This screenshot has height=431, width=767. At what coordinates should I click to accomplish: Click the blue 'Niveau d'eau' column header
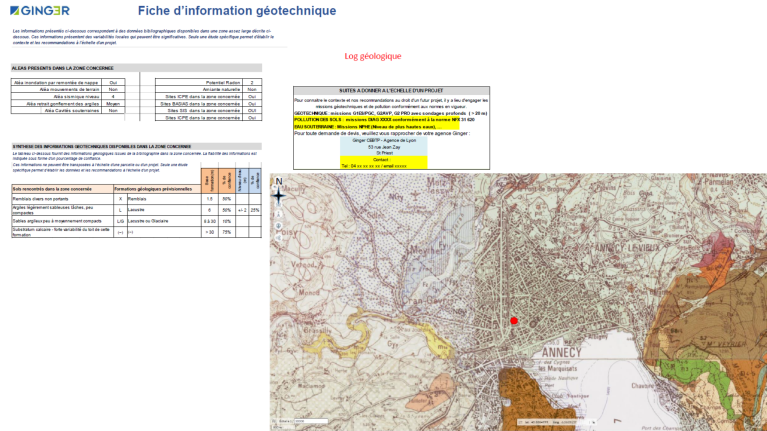pos(241,180)
